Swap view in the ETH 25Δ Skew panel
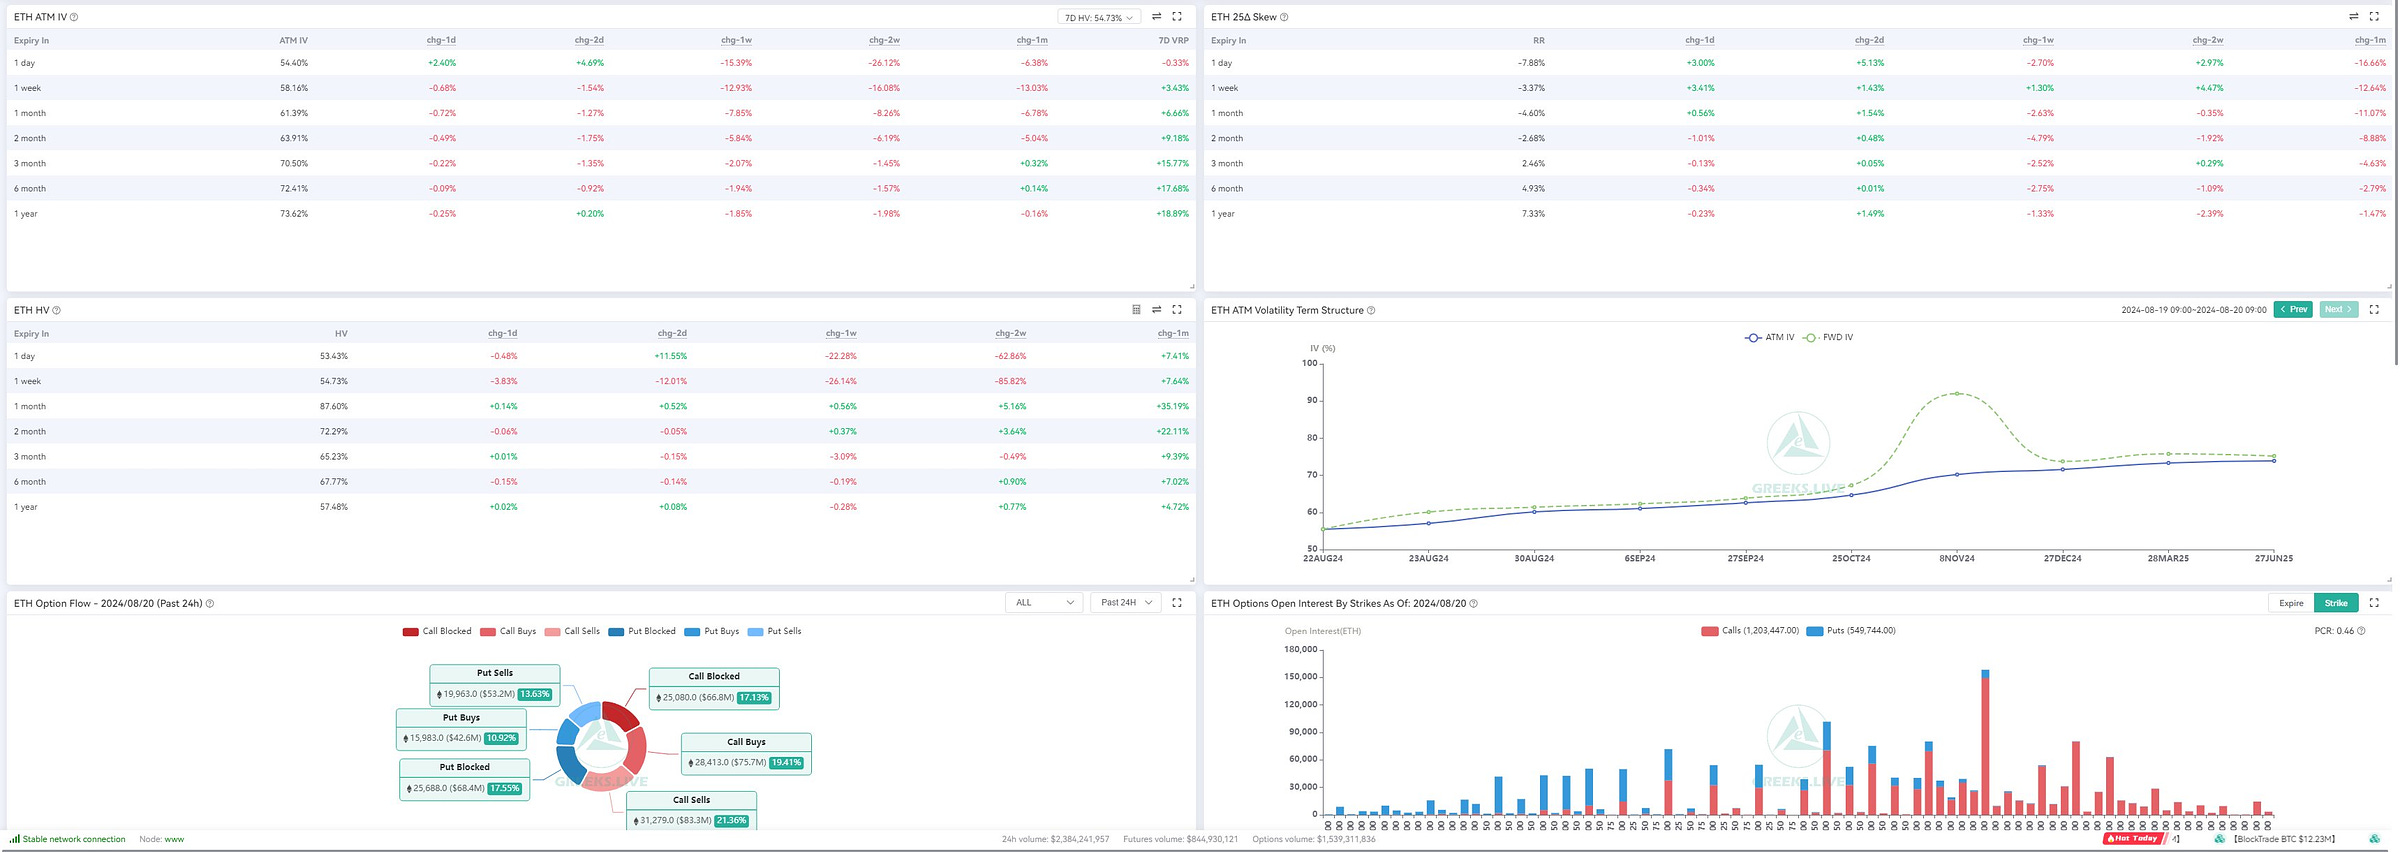The image size is (2400, 852). click(2353, 17)
